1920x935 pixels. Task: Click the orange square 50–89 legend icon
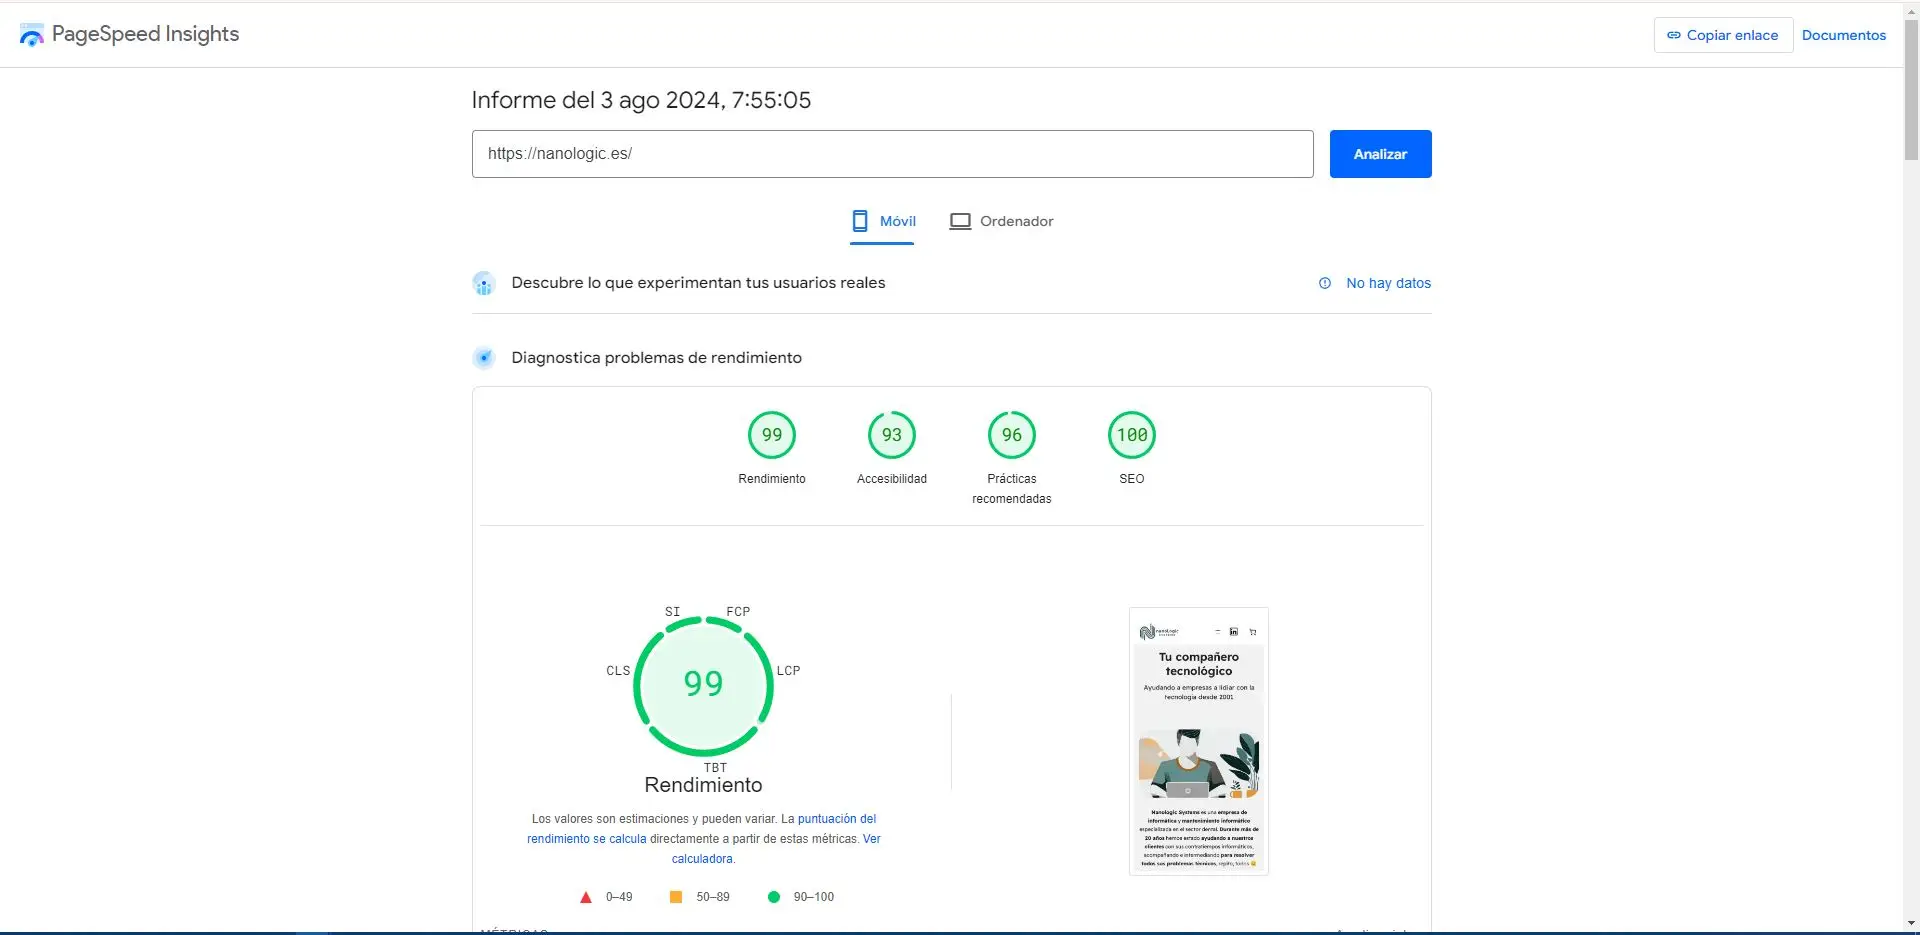point(676,897)
